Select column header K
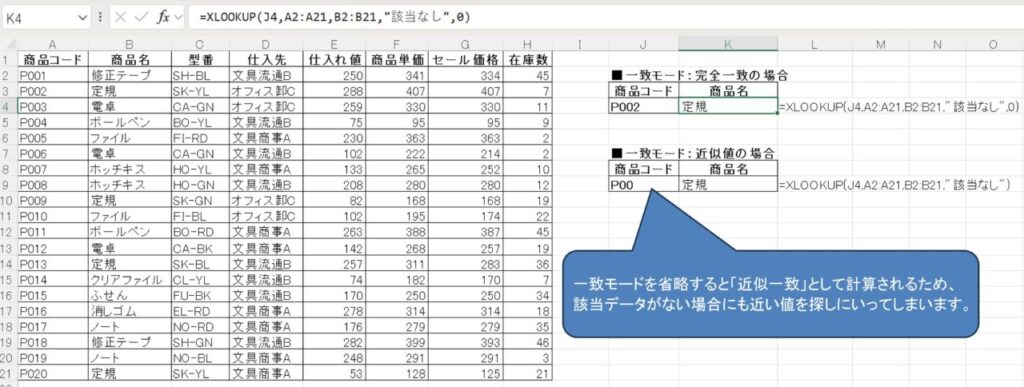Image resolution: width=1024 pixels, height=387 pixels. pos(728,44)
